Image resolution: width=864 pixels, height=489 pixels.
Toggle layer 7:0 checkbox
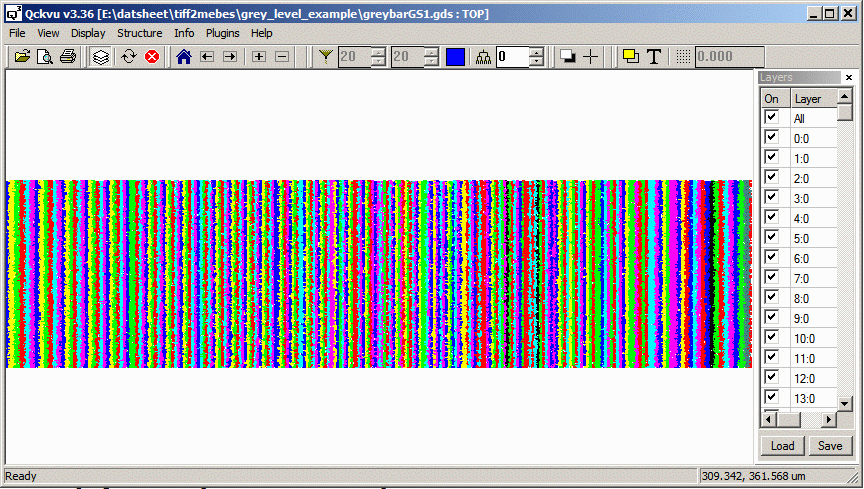click(x=771, y=277)
